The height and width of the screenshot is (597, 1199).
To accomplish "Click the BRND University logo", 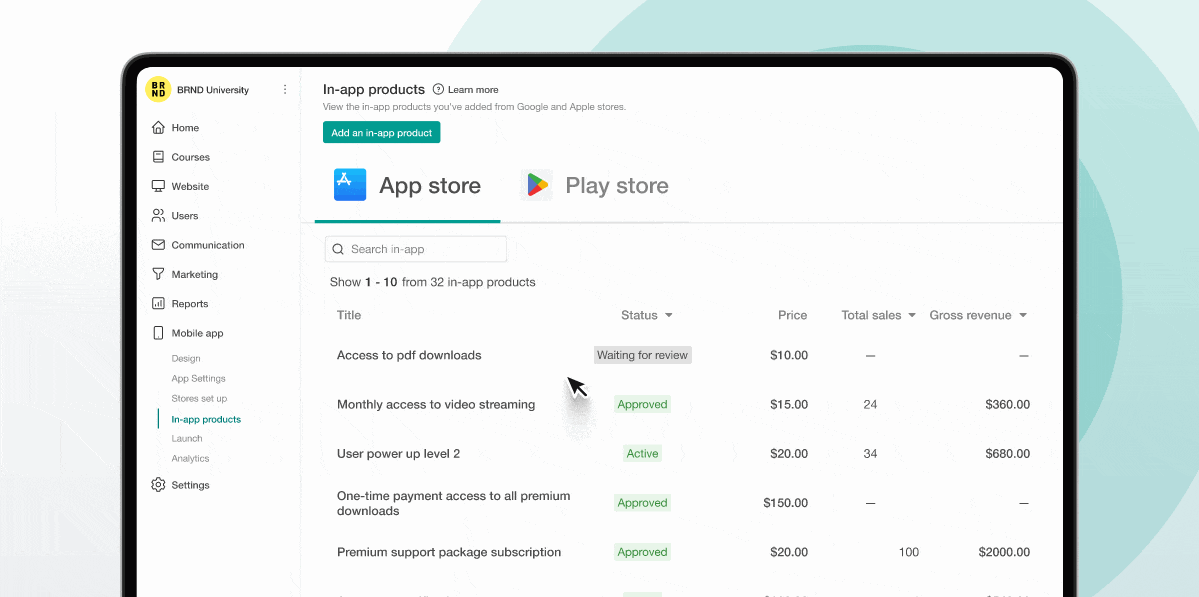I will 158,89.
